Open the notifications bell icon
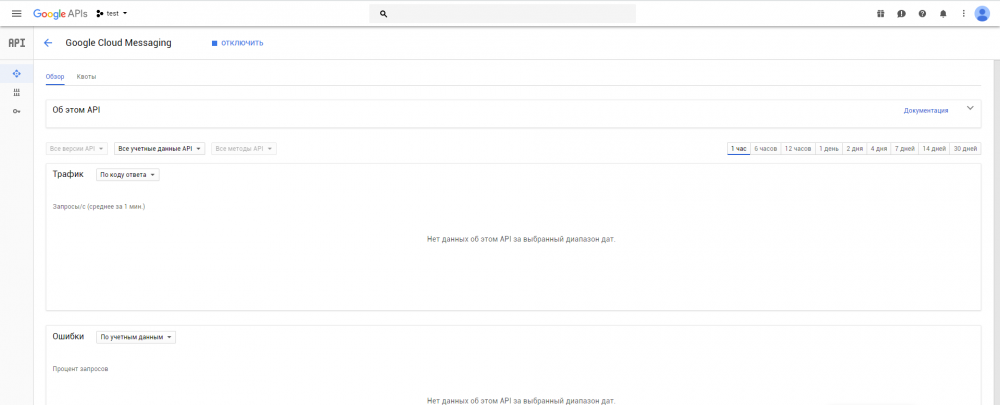Image resolution: width=1000 pixels, height=405 pixels. (x=943, y=13)
